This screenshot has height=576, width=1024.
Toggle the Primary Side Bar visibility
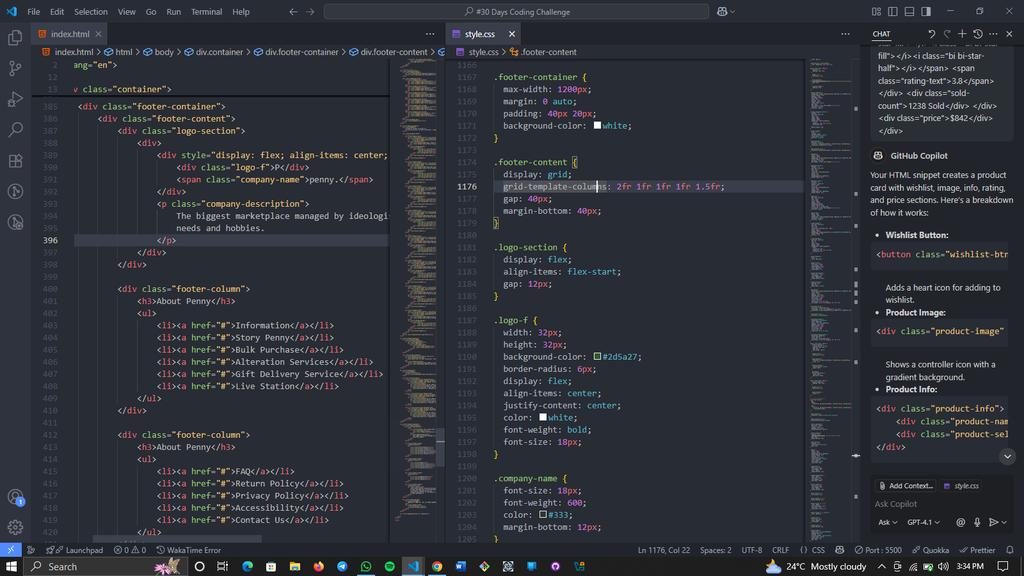click(x=891, y=10)
